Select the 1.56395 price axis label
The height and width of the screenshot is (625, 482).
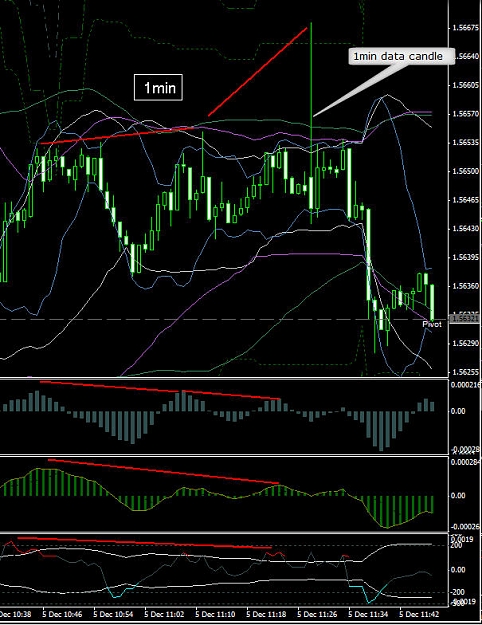[466, 257]
